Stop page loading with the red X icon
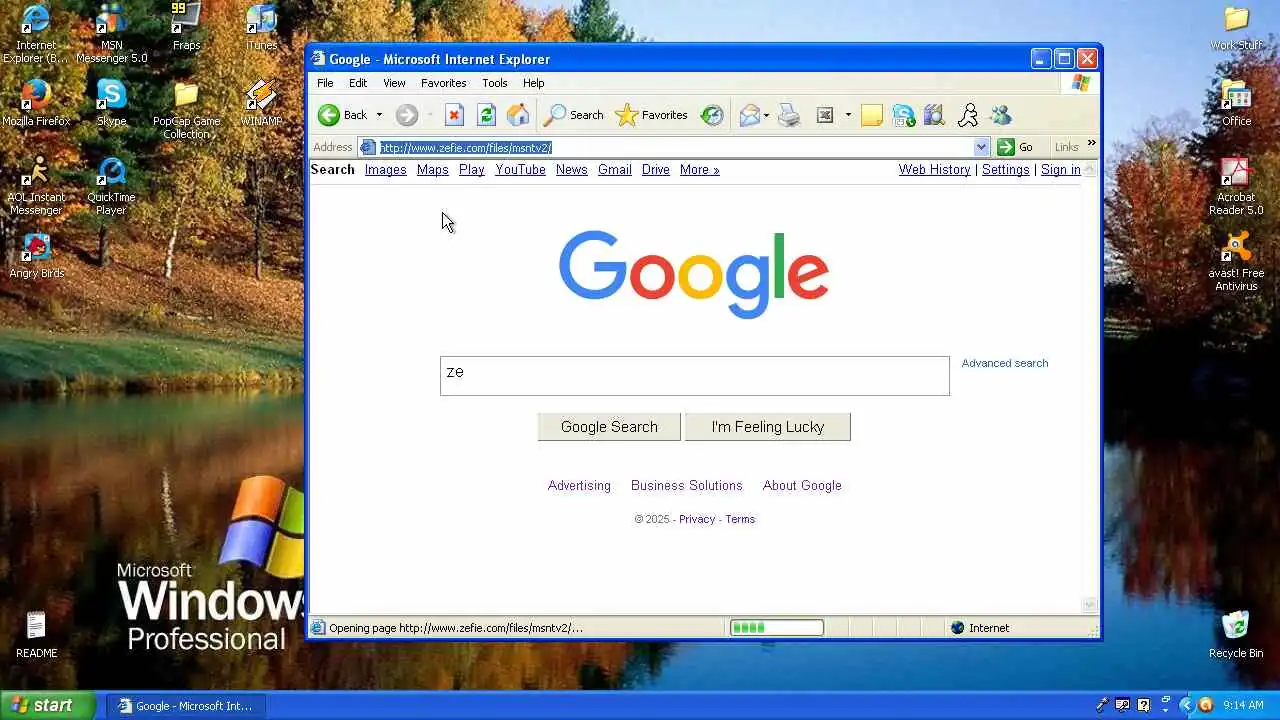This screenshot has height=720, width=1280. pos(454,115)
